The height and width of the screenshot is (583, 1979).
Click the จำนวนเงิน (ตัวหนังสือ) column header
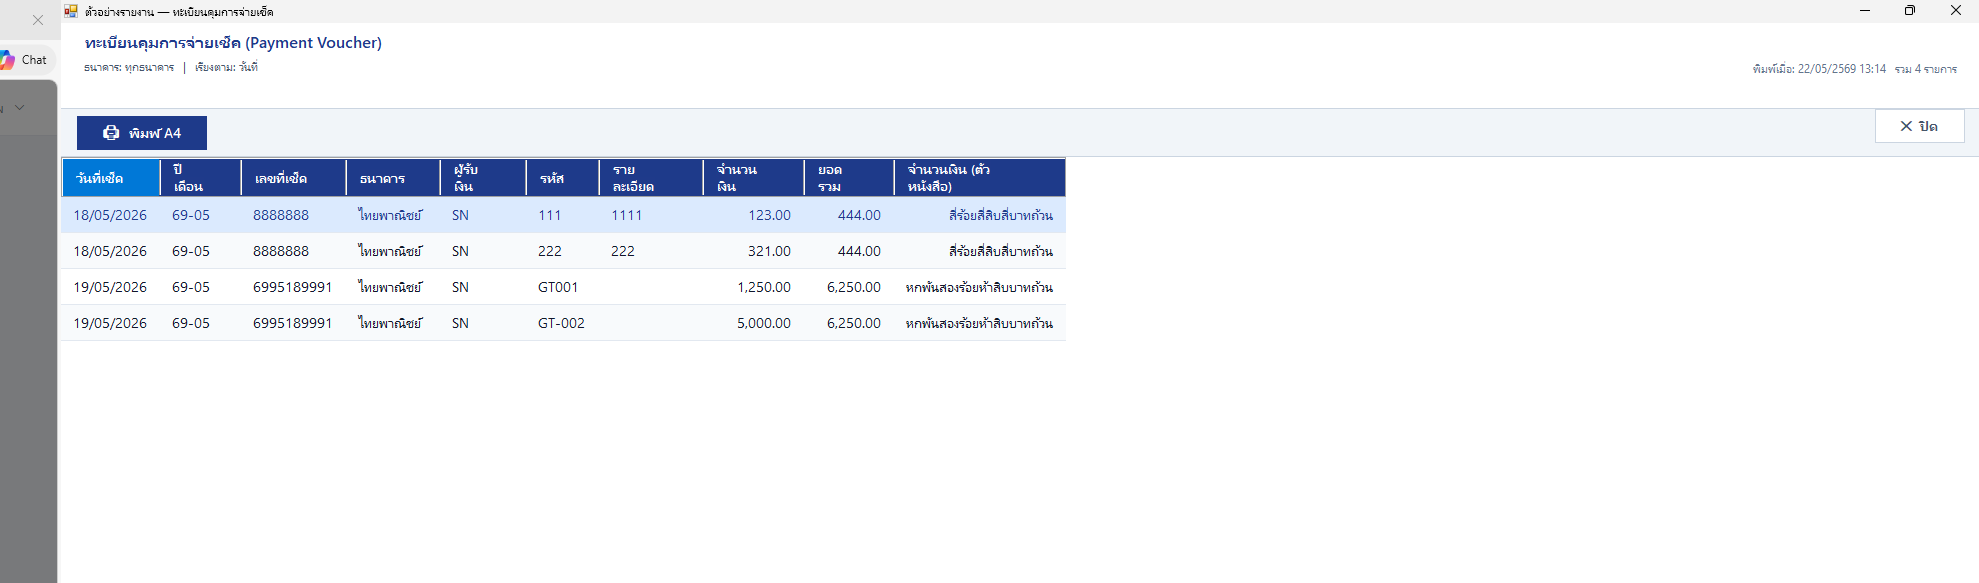(x=980, y=178)
